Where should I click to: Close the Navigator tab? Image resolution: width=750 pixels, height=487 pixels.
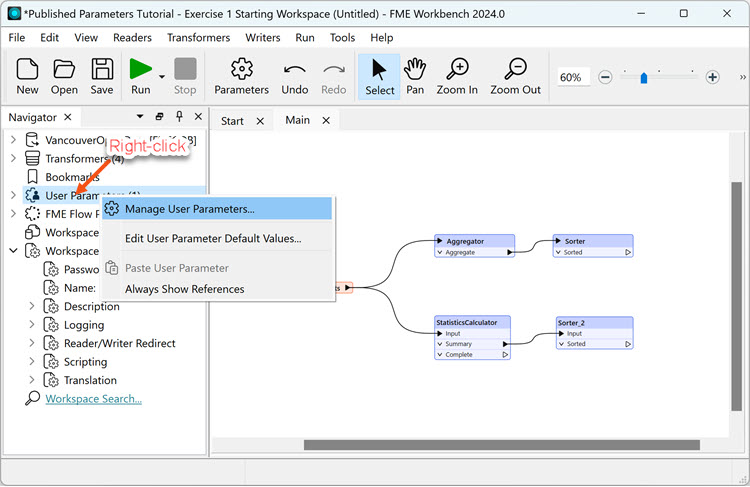pos(67,117)
